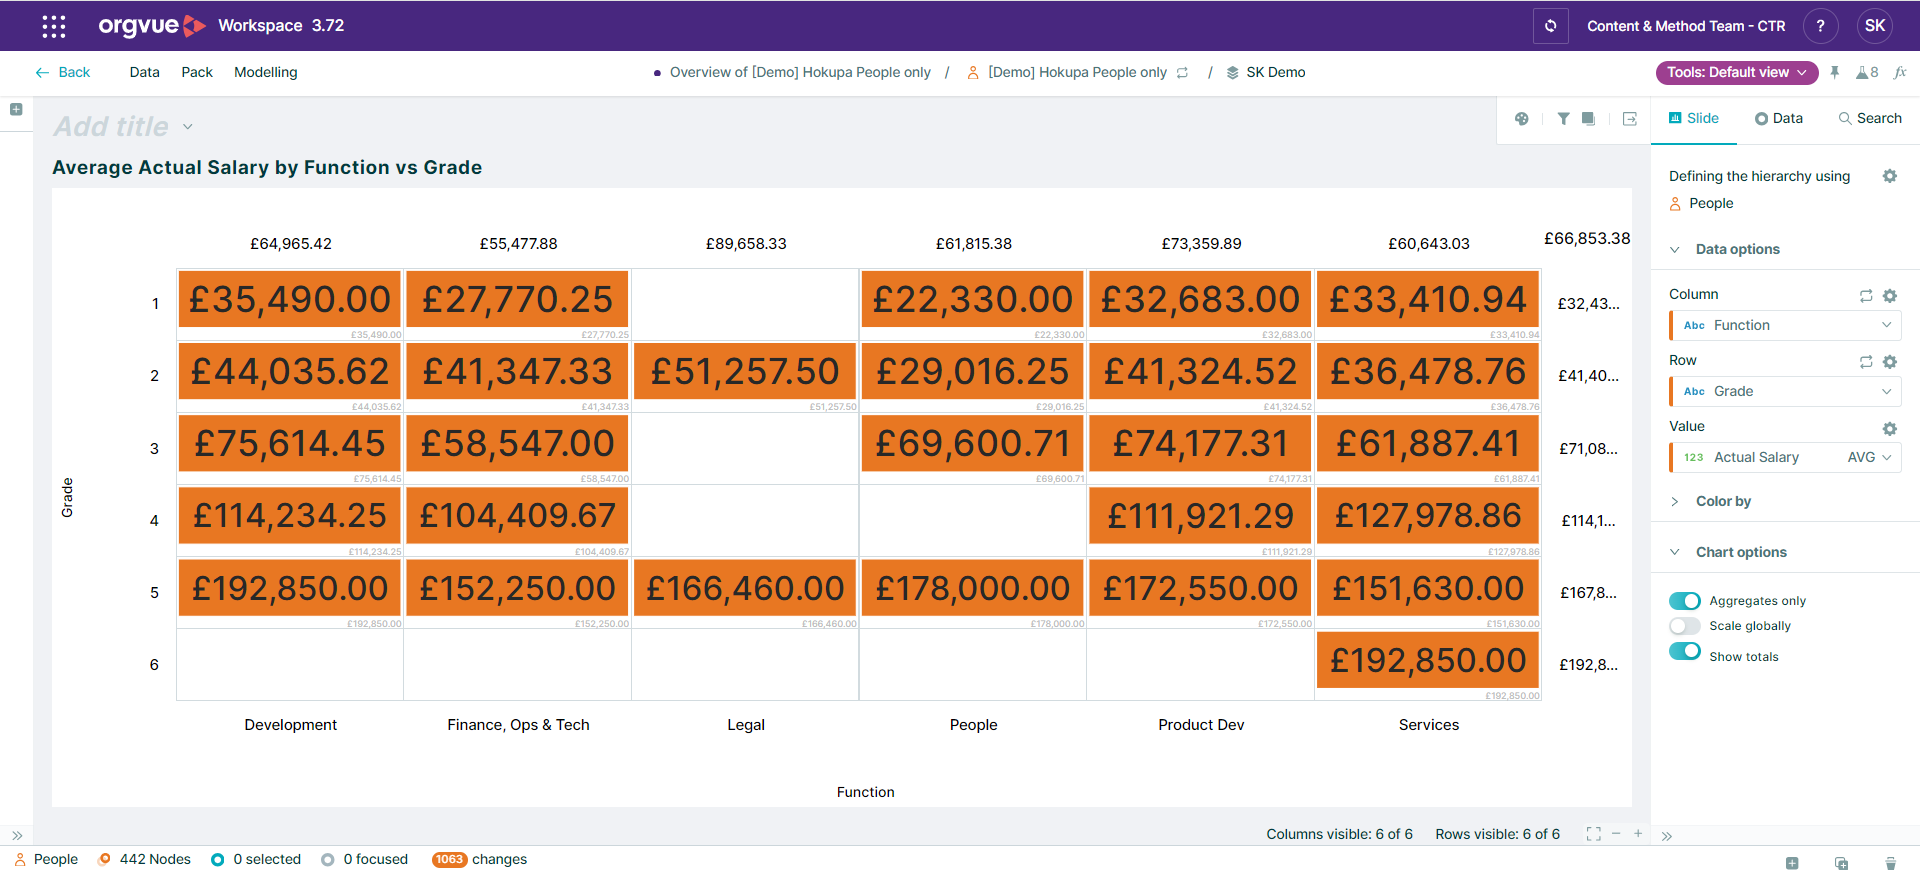Click the trash delete icon
This screenshot has width=1920, height=878.
point(1890,863)
